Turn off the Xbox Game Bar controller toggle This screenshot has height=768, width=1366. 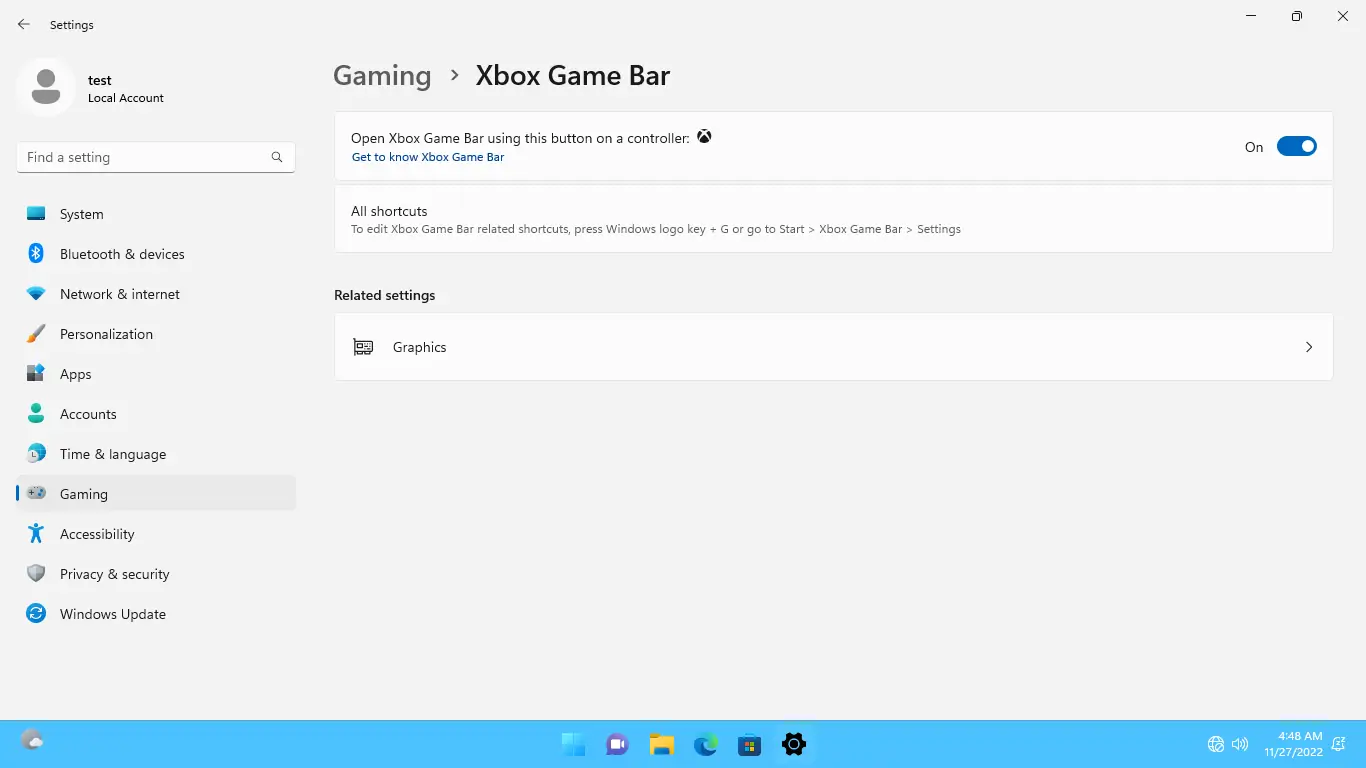tap(1297, 147)
